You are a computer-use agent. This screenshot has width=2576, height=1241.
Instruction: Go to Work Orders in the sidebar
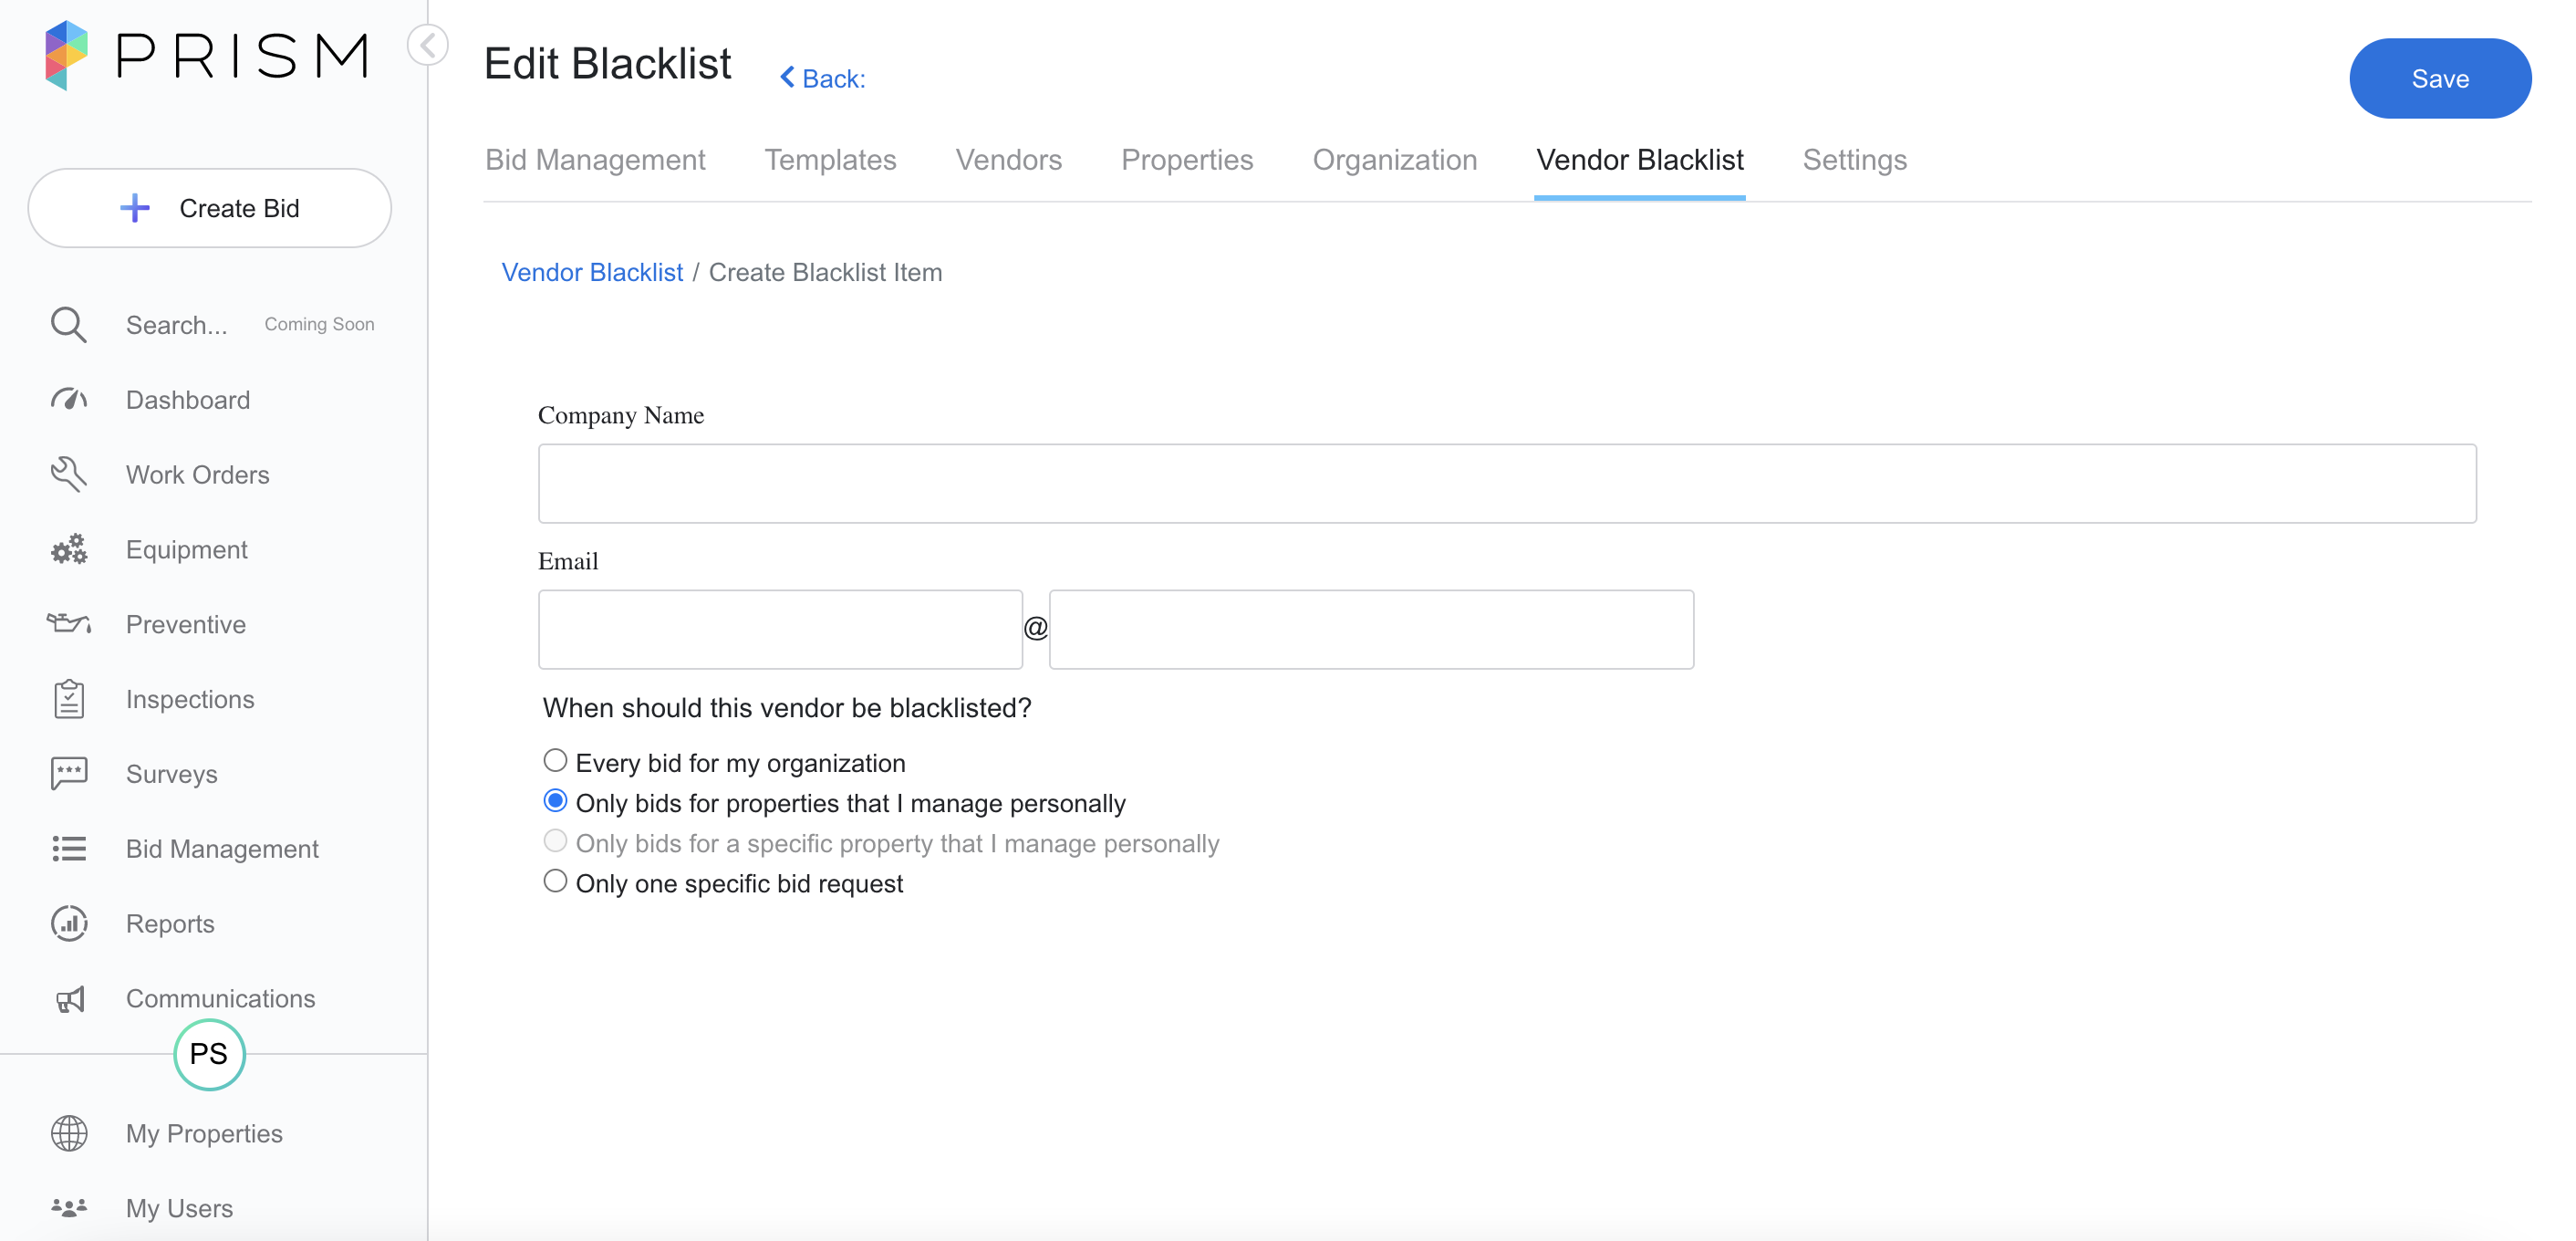pyautogui.click(x=198, y=475)
